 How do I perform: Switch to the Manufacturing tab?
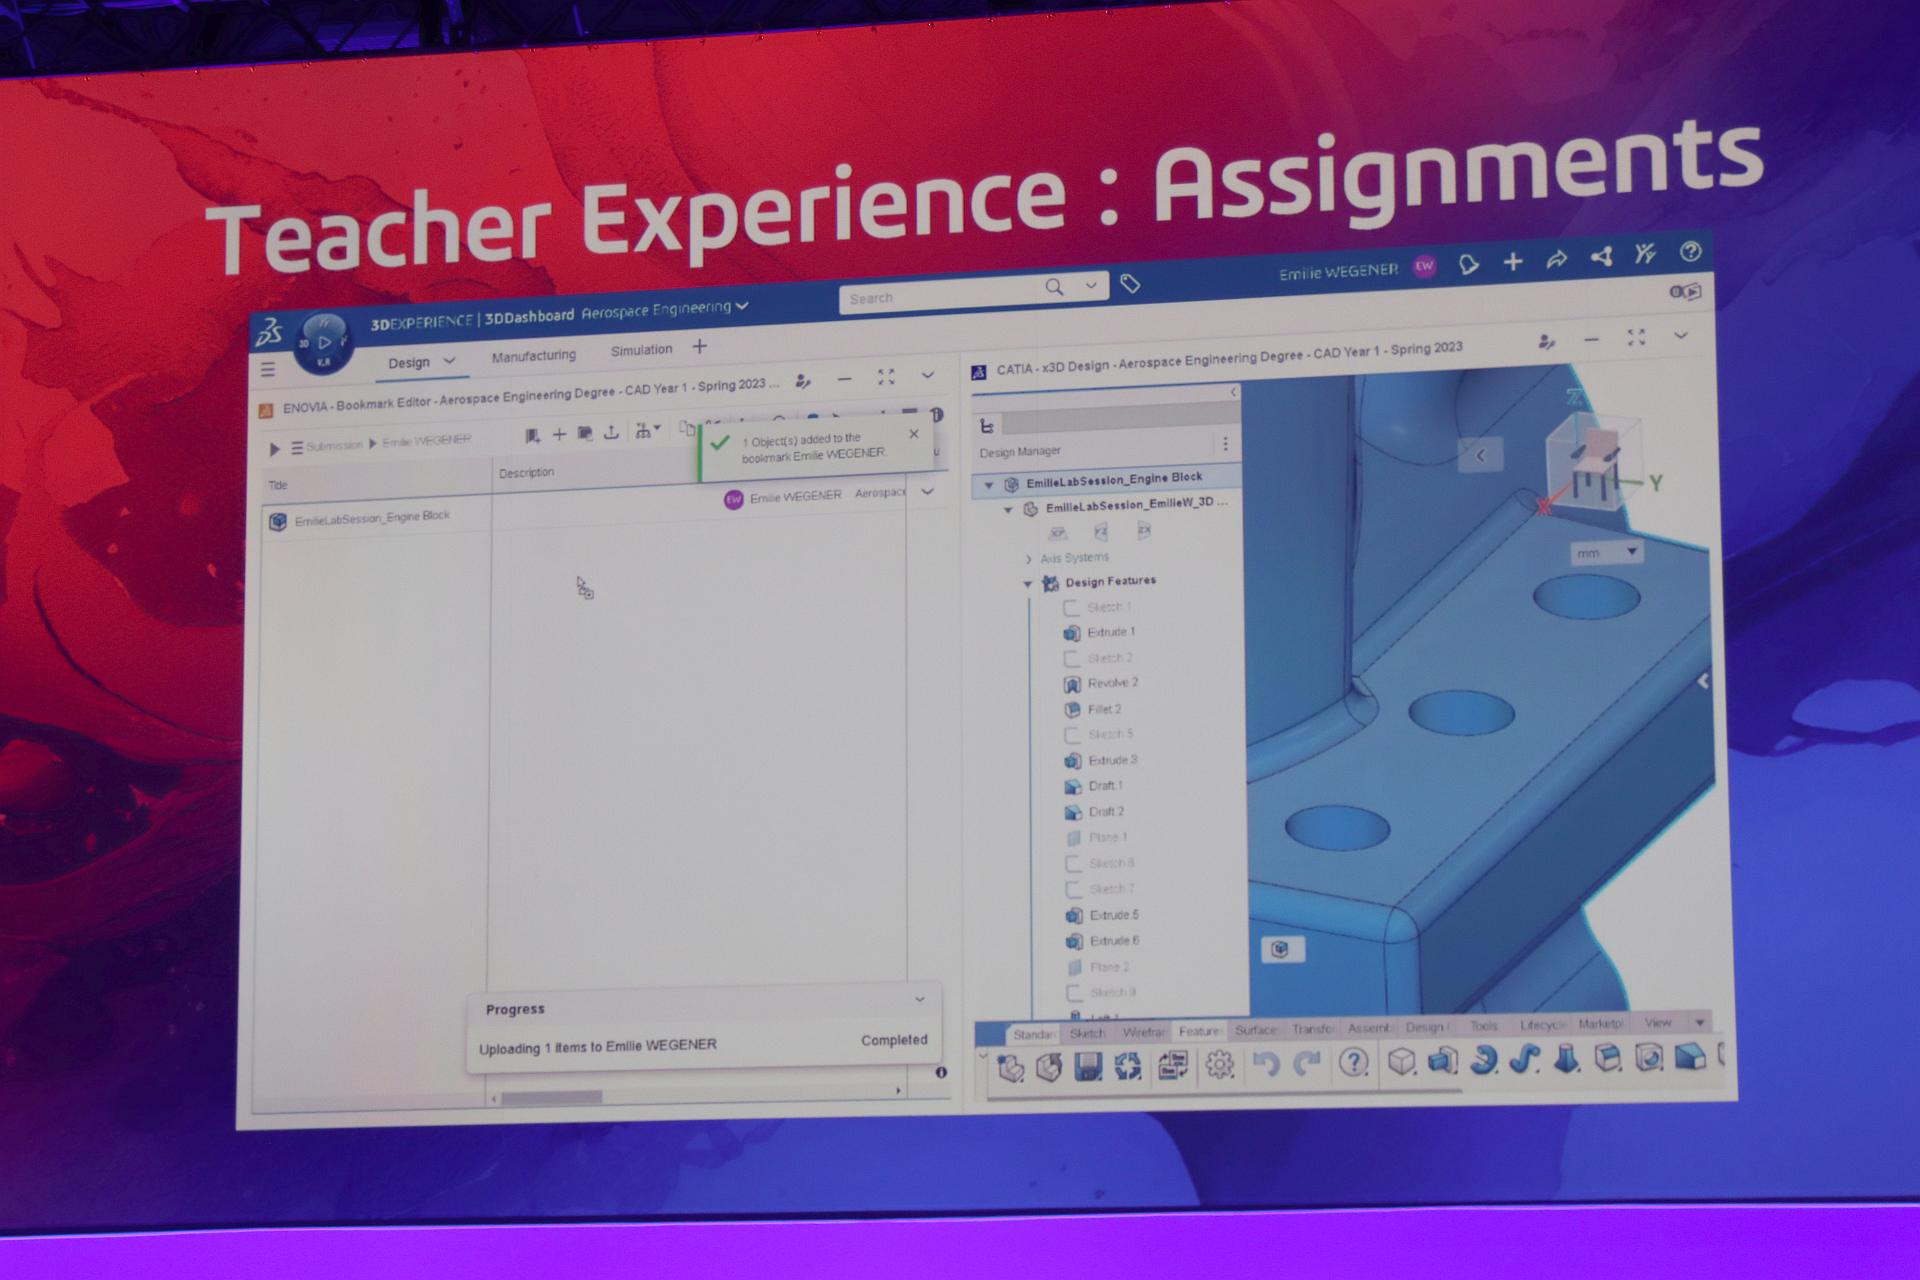[534, 356]
